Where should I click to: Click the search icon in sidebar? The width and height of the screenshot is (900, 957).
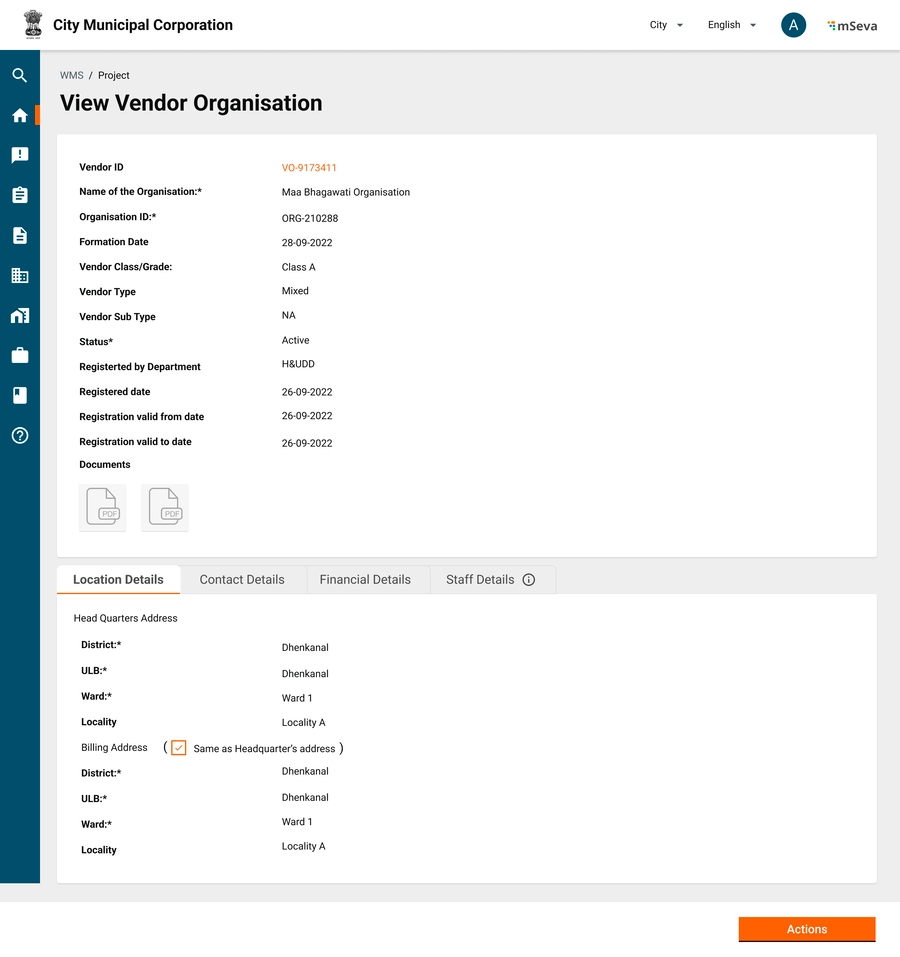(19, 75)
